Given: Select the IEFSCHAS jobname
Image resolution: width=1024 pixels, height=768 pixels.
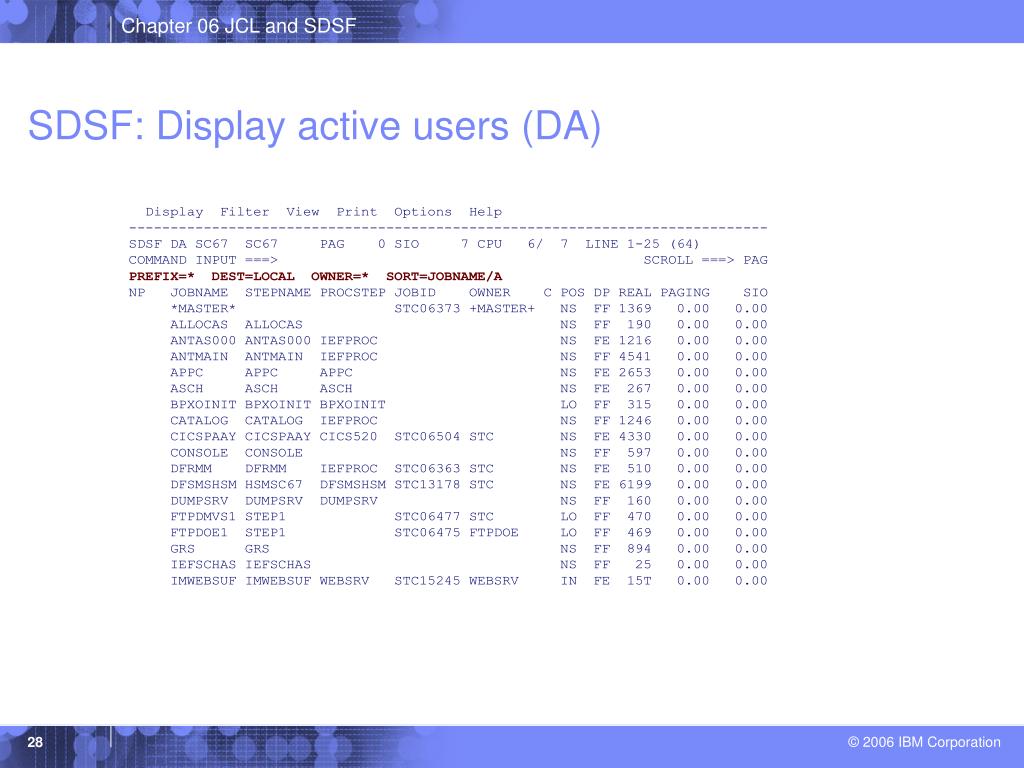Looking at the screenshot, I should tap(203, 564).
